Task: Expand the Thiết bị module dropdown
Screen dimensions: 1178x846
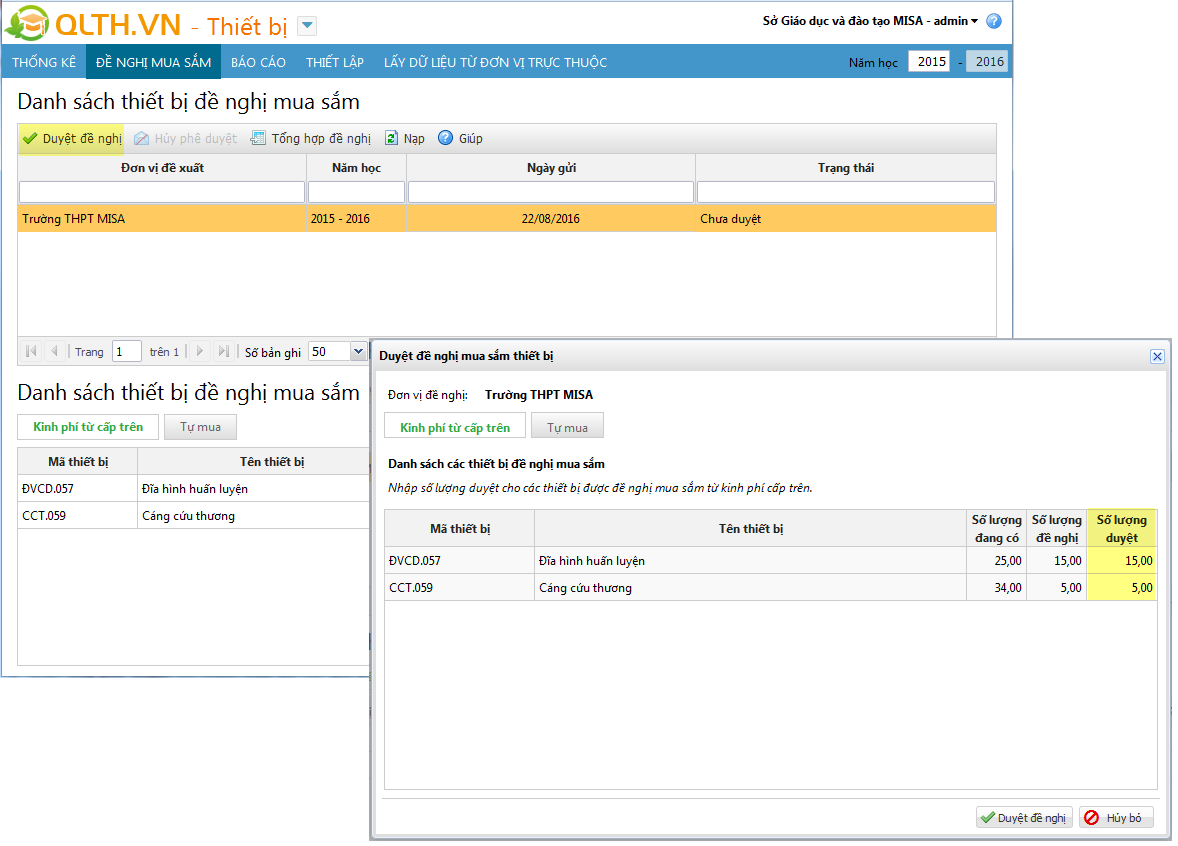Action: tap(307, 26)
